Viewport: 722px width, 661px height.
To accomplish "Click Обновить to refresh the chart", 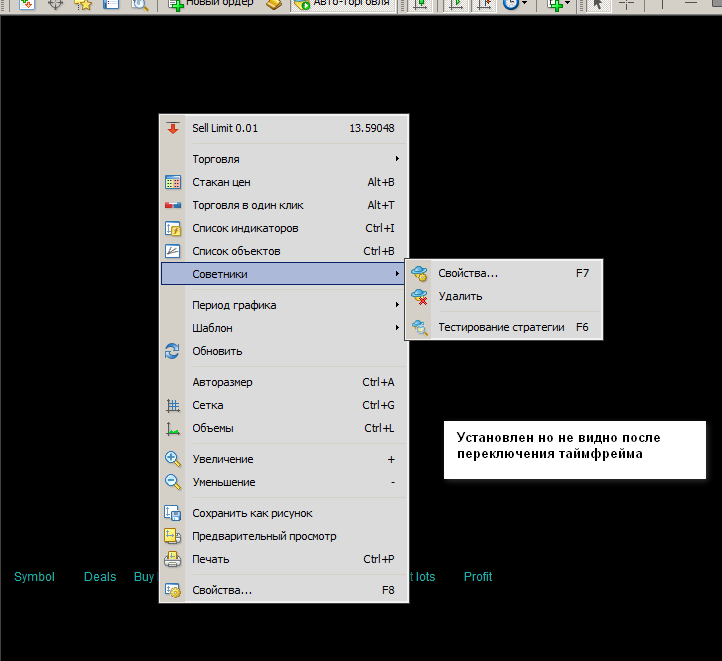I will click(x=284, y=351).
